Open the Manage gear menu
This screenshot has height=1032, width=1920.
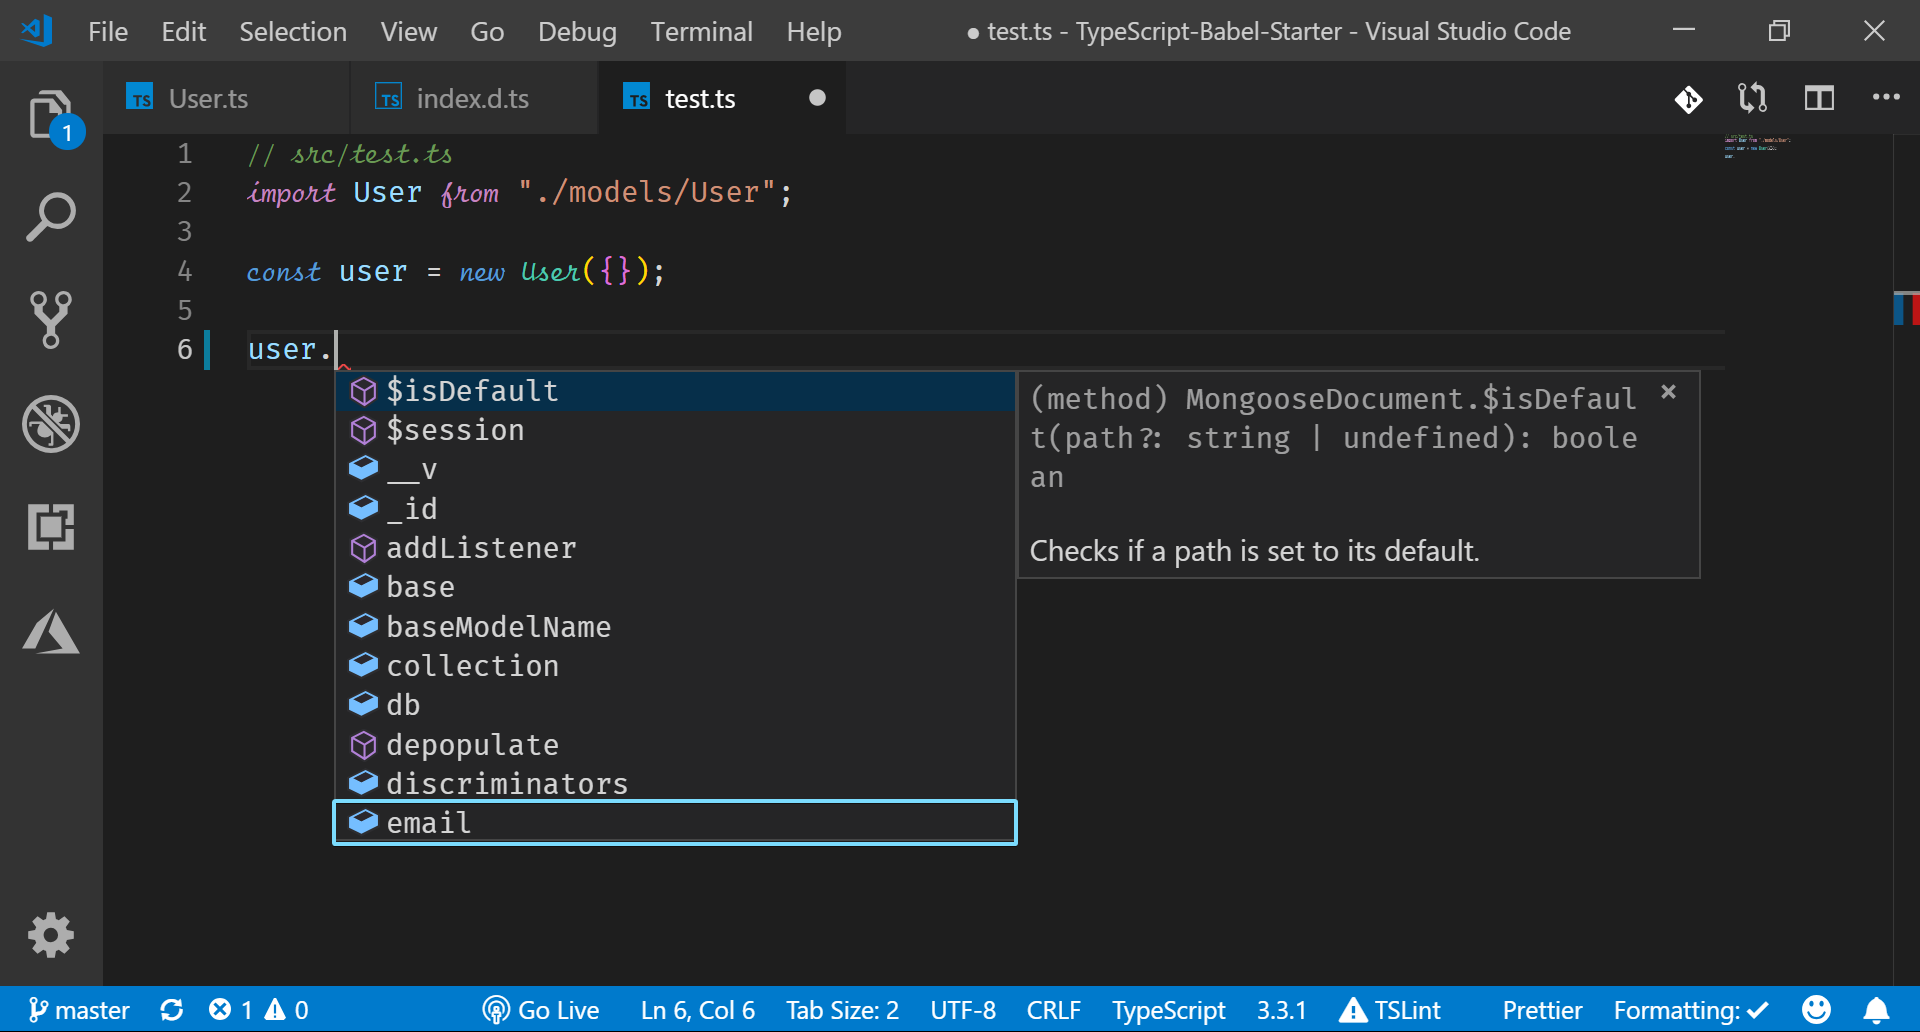point(50,935)
